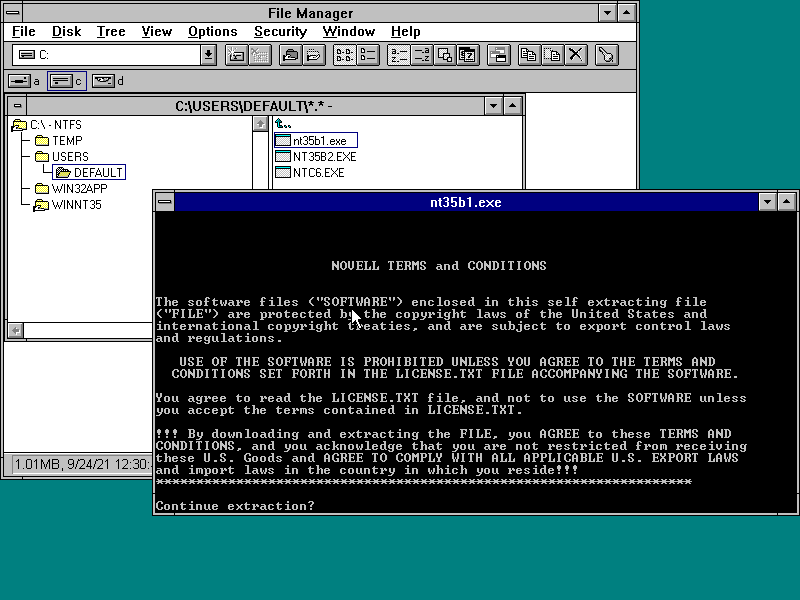
Task: Select the nt35b1.exe file
Action: tap(316, 140)
